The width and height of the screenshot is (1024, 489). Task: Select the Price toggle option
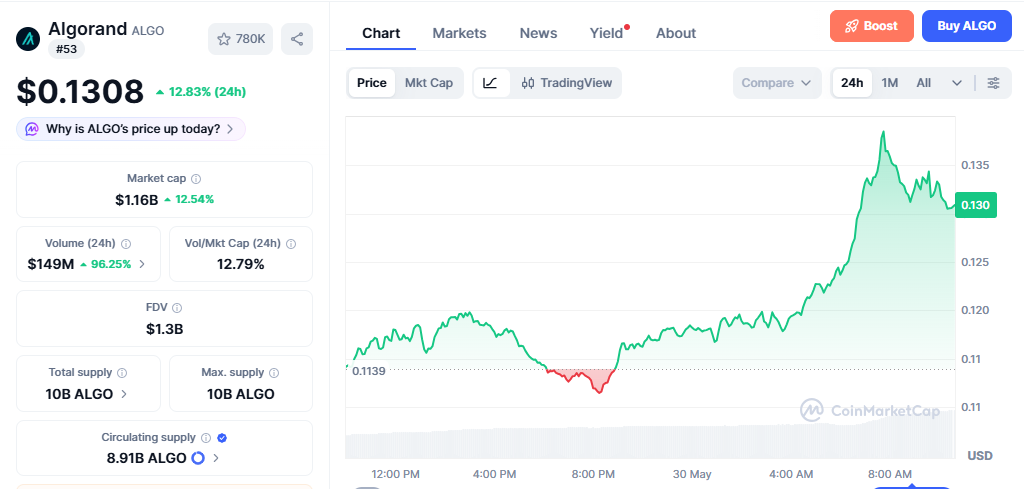coord(372,83)
